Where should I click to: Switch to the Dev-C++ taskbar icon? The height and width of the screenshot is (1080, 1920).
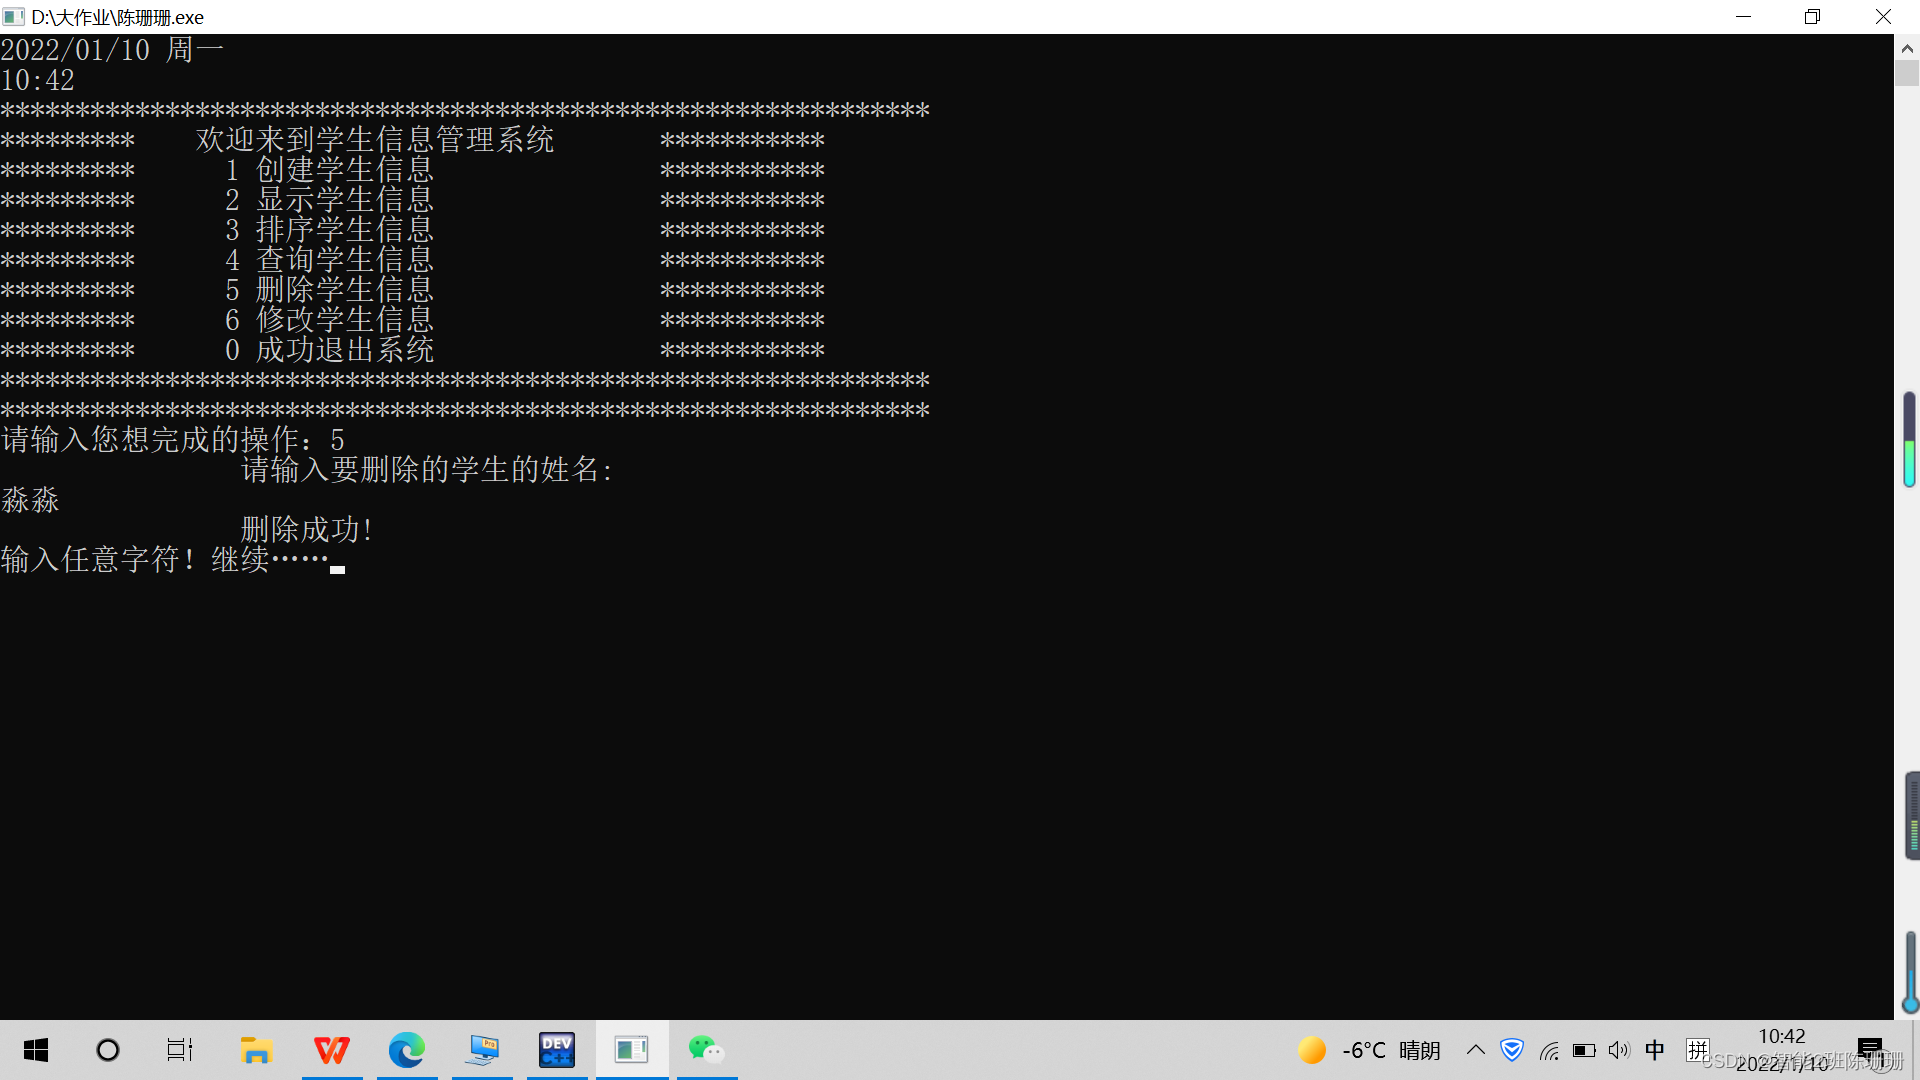(x=557, y=1050)
